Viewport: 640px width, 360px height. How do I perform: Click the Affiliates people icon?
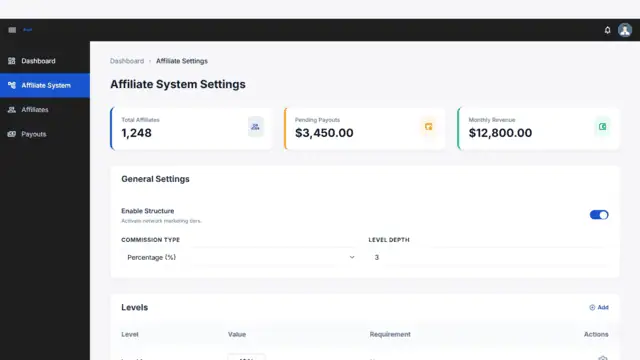[11, 109]
